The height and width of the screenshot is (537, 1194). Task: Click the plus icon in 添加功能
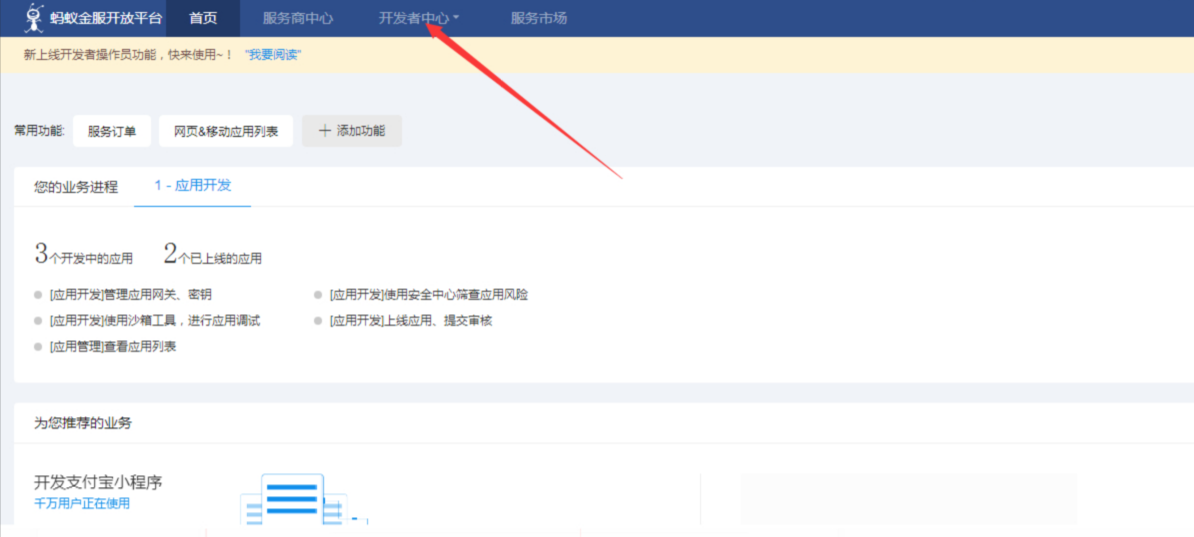coord(324,131)
